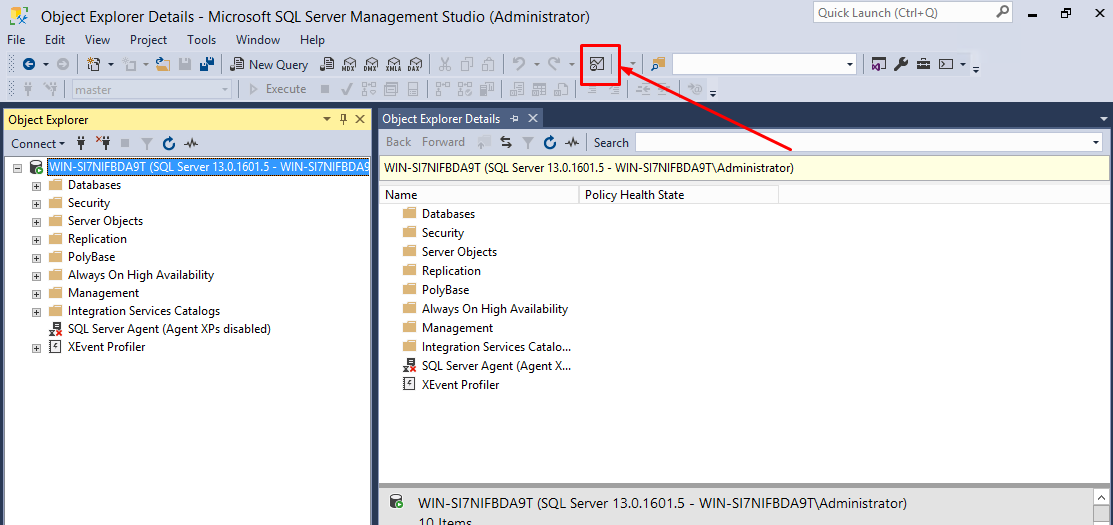Collapse the WIN-SI7NIFBDA9T server node
Image resolution: width=1113 pixels, height=525 pixels.
(x=19, y=168)
